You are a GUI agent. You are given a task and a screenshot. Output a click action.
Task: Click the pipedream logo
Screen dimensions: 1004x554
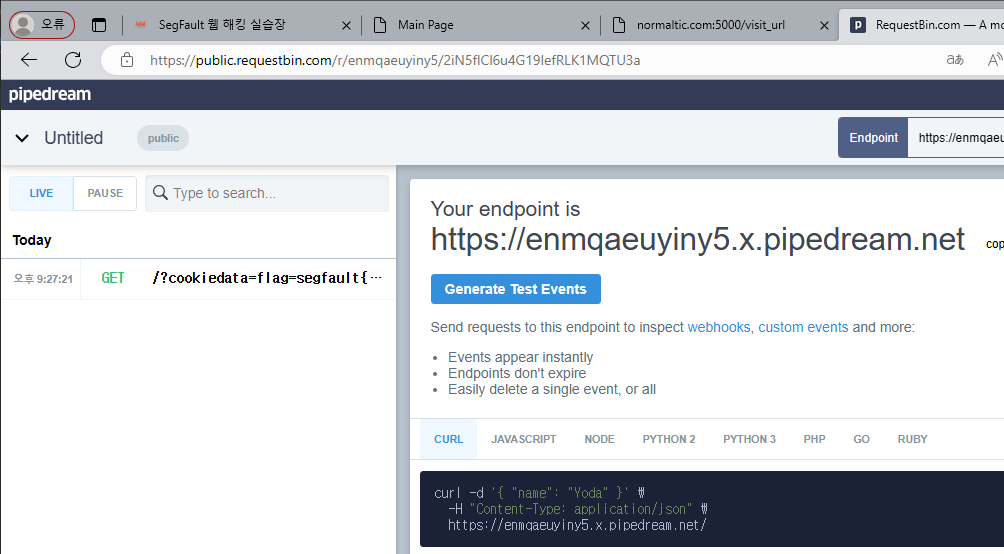(49, 94)
